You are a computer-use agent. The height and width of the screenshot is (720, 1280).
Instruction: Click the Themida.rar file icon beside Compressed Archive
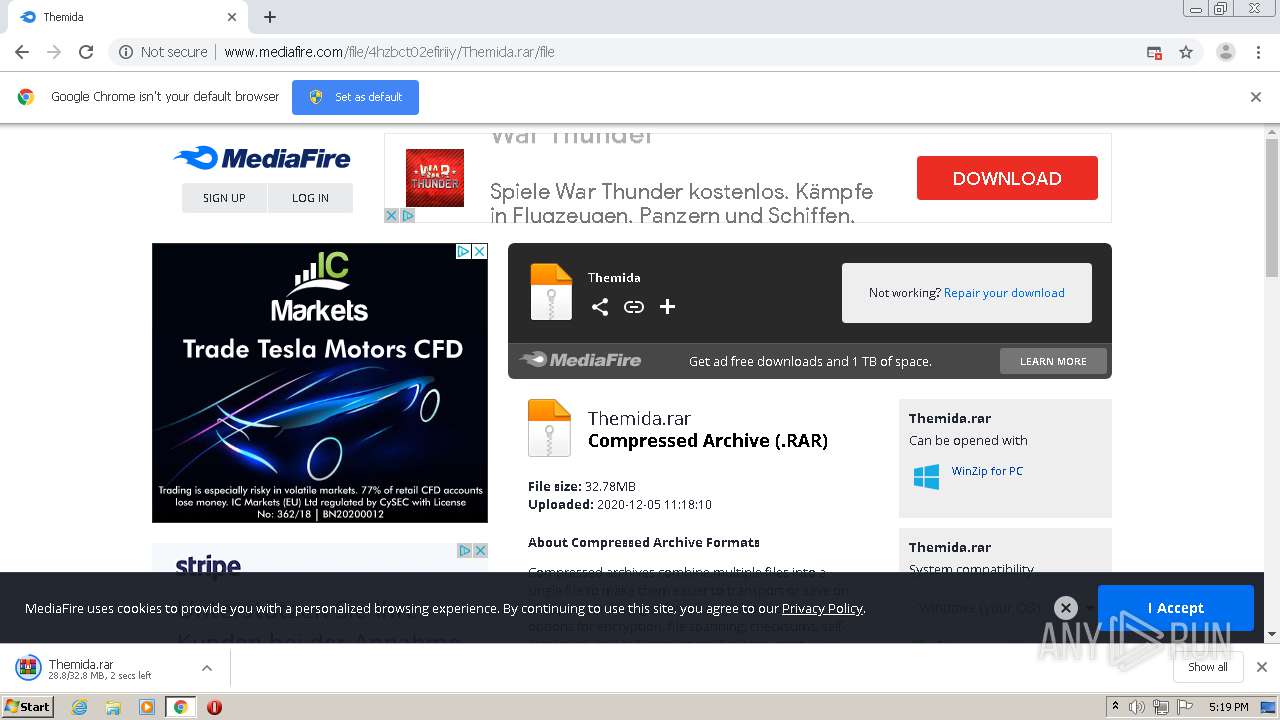[549, 428]
